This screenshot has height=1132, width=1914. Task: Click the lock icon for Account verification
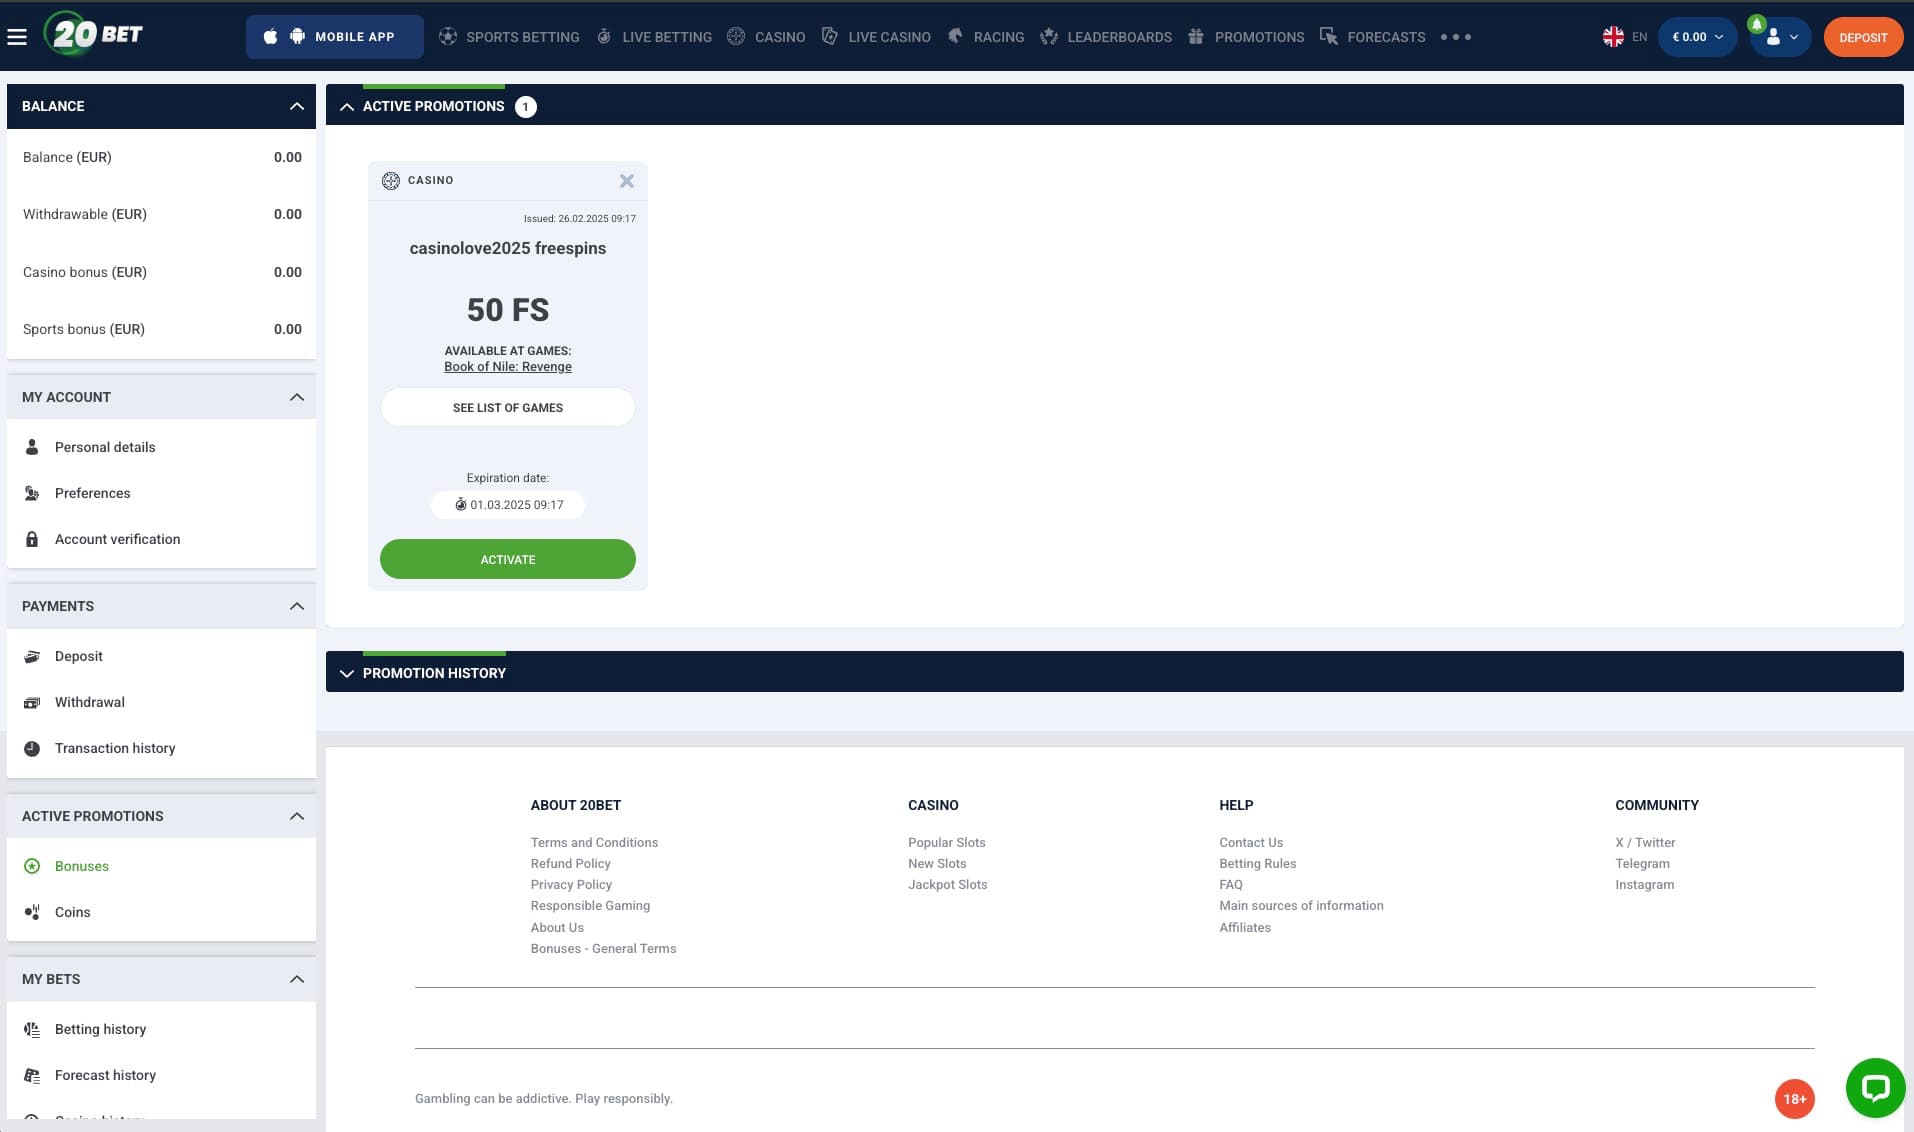point(32,539)
